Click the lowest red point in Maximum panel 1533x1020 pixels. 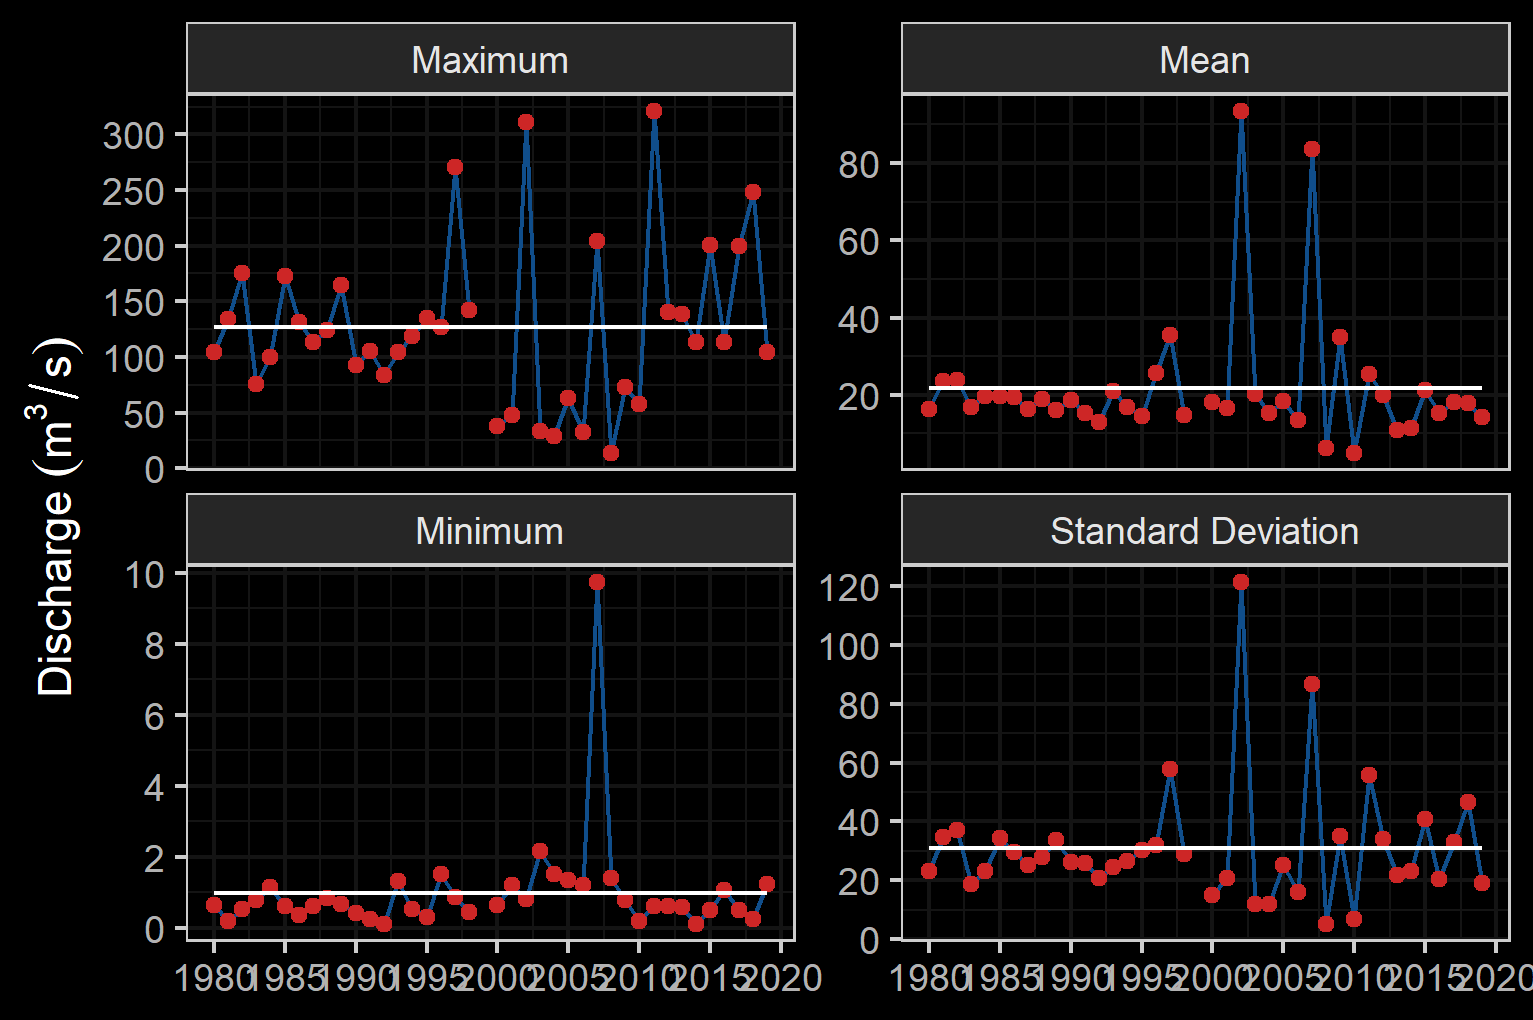[611, 453]
